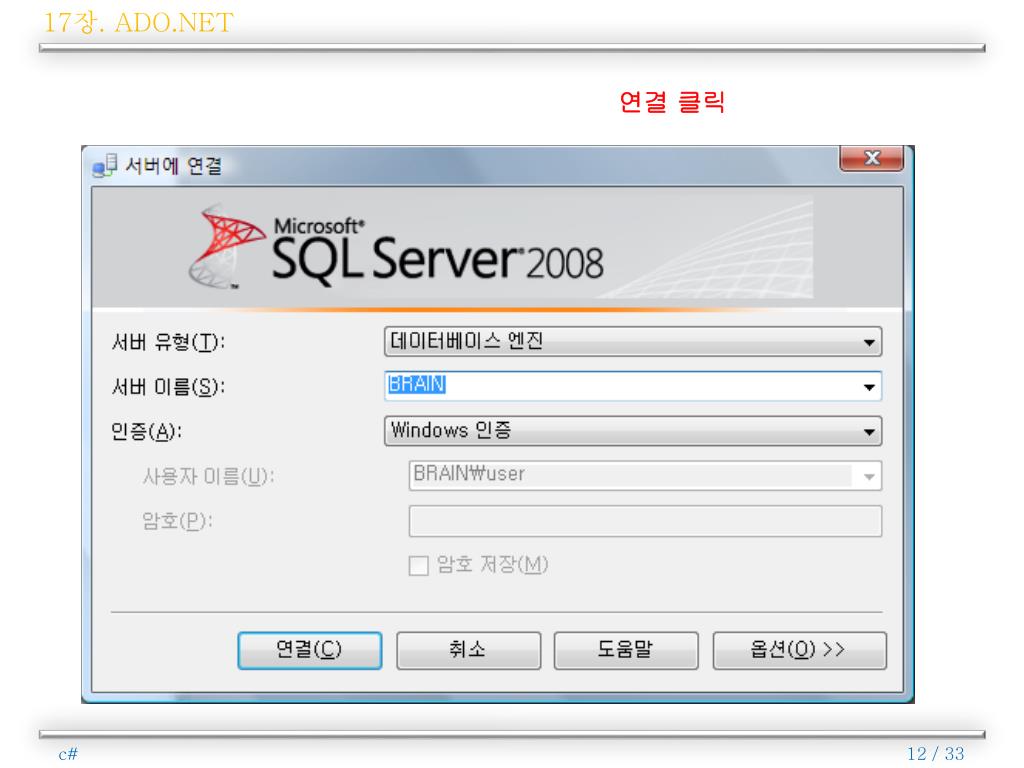The height and width of the screenshot is (768, 1024).
Task: Open the disabled 사용자 이름 dropdown arrow
Action: pyautogui.click(x=869, y=476)
